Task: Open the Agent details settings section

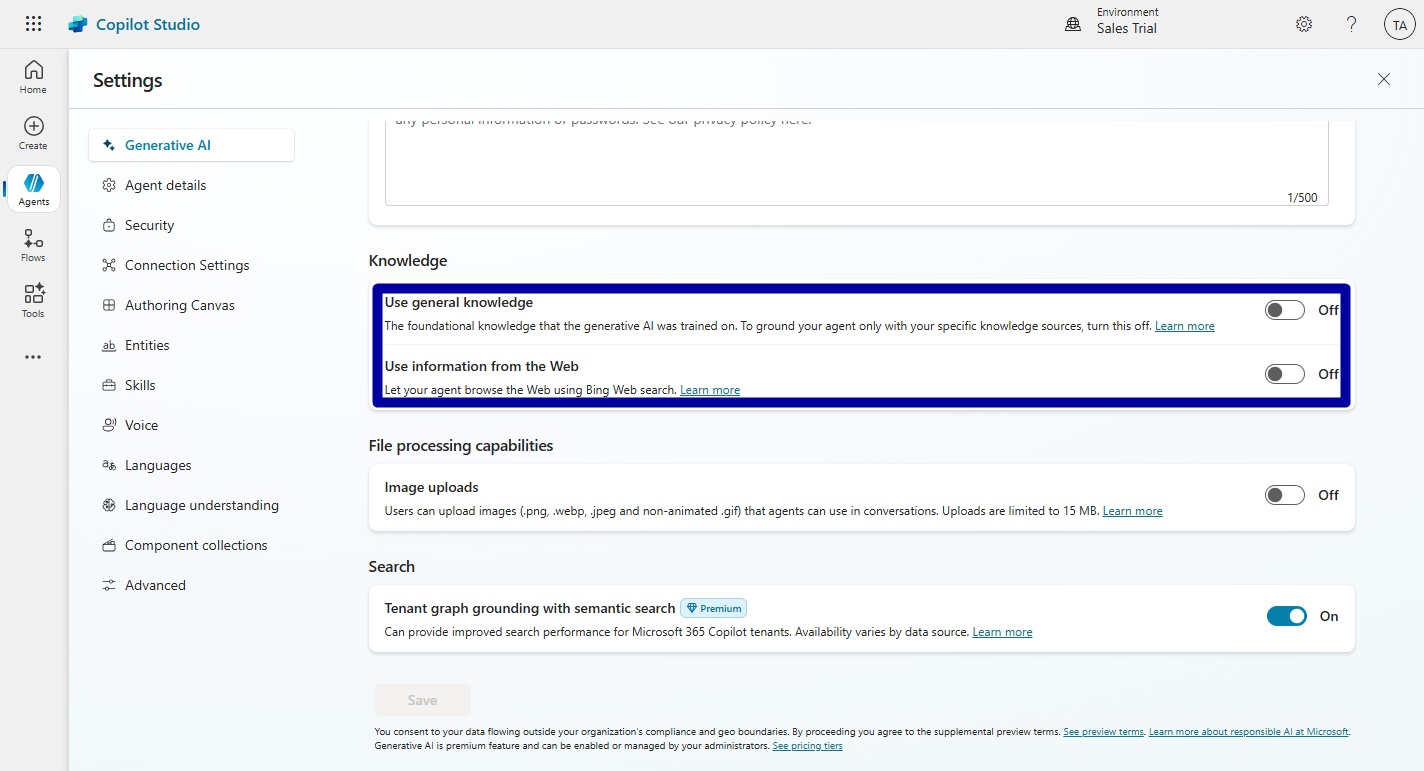Action: click(x=164, y=185)
